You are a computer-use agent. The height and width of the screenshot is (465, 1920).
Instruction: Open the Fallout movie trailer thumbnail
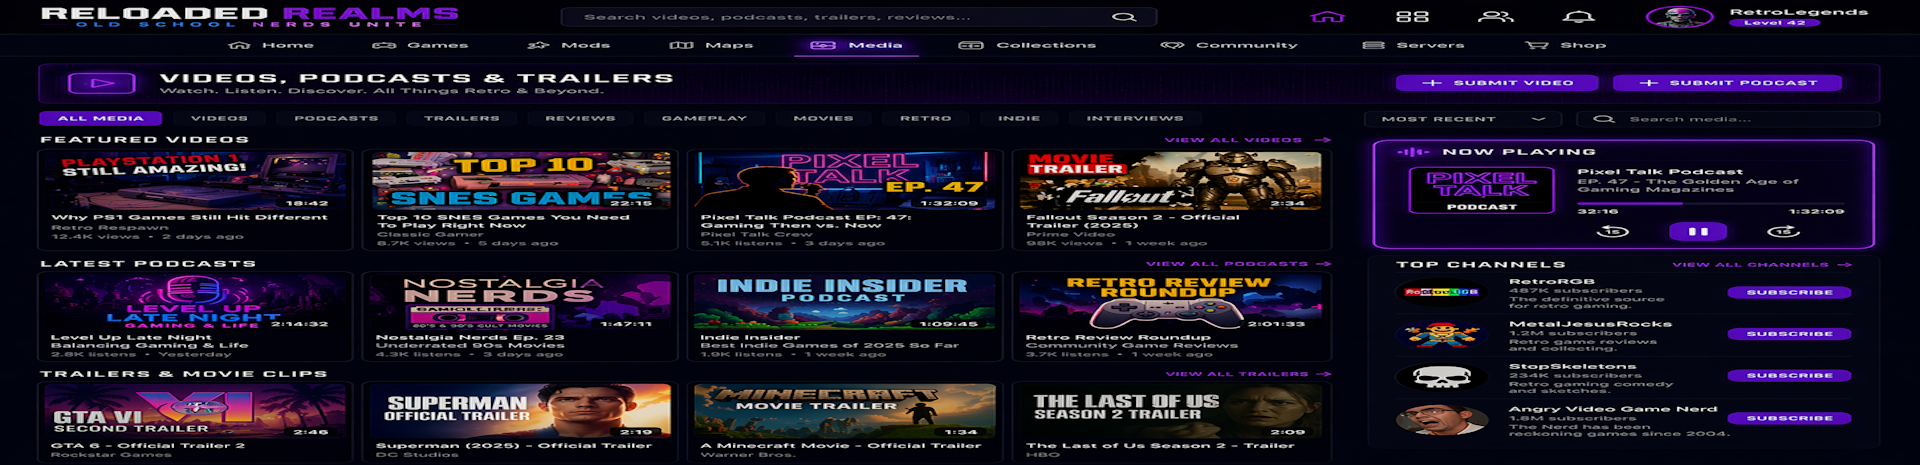(1171, 180)
